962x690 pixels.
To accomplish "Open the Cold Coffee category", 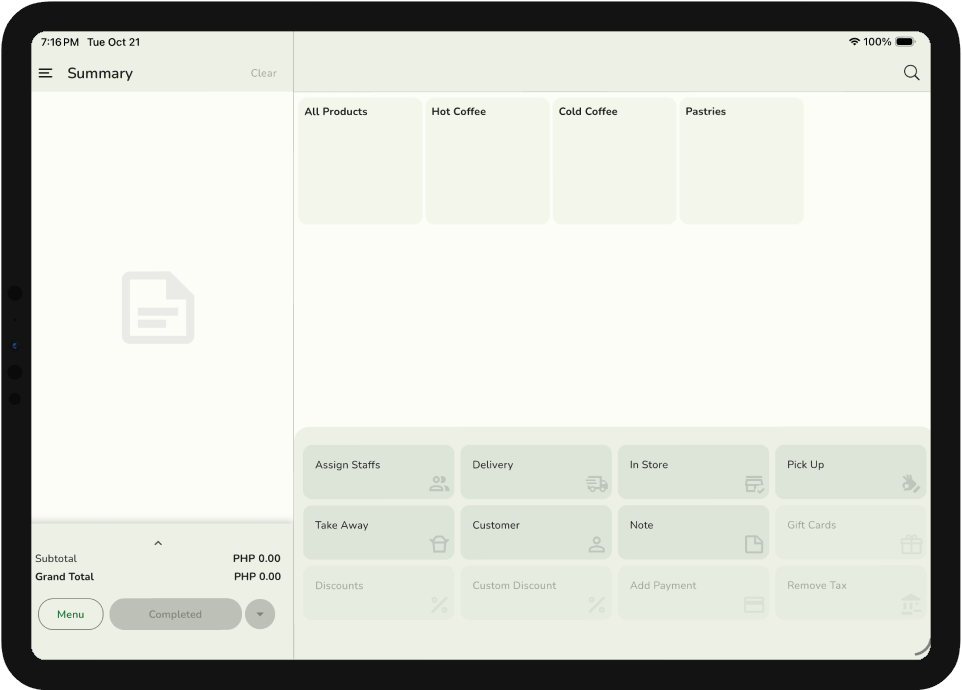I will [x=614, y=160].
